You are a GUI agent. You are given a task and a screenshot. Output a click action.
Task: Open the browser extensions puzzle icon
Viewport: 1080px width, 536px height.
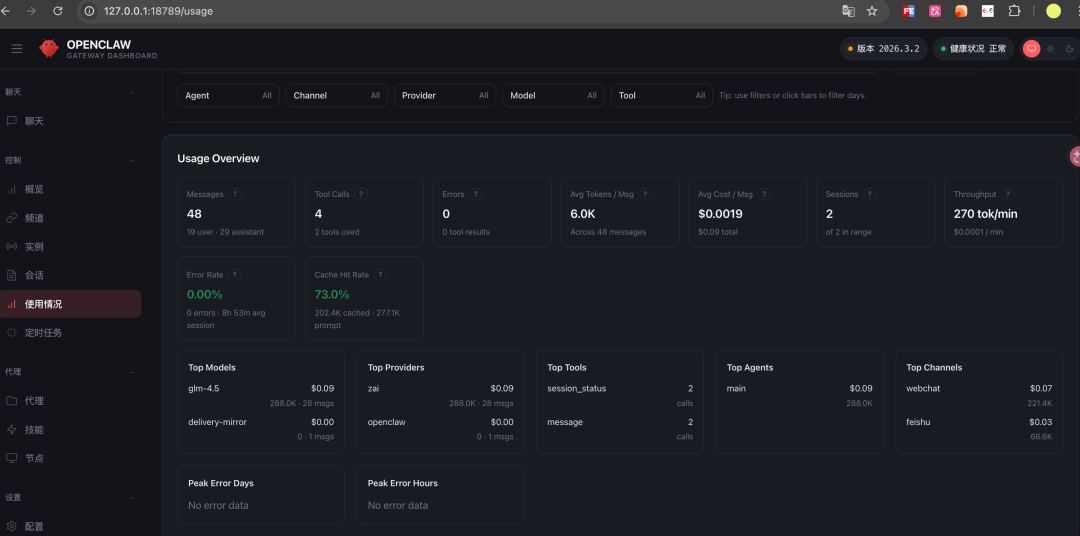(x=1015, y=11)
